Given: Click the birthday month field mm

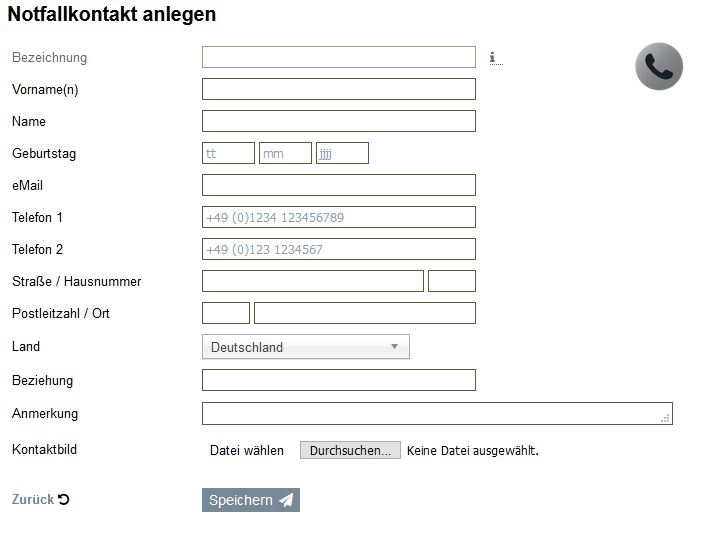Looking at the screenshot, I should [285, 153].
